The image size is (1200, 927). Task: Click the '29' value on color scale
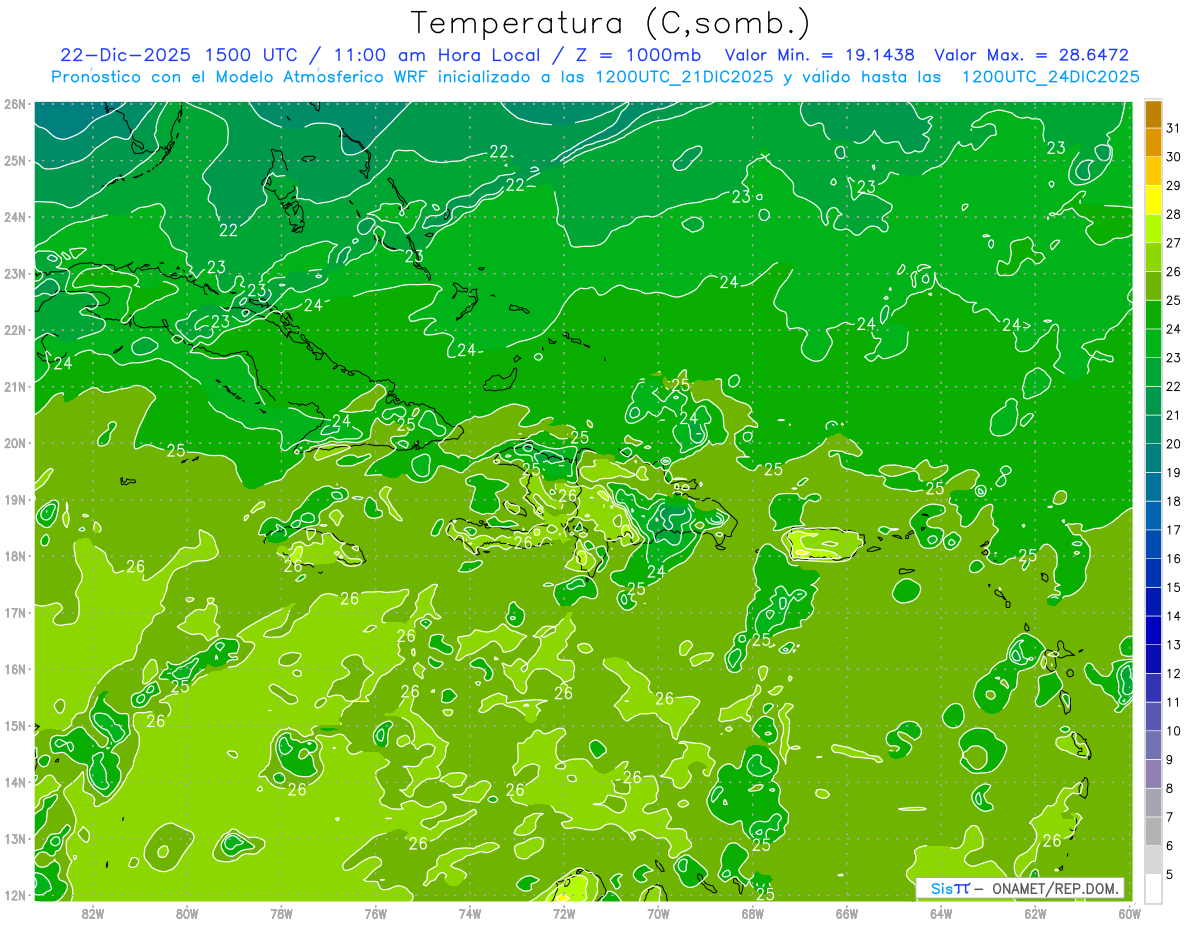(1173, 185)
